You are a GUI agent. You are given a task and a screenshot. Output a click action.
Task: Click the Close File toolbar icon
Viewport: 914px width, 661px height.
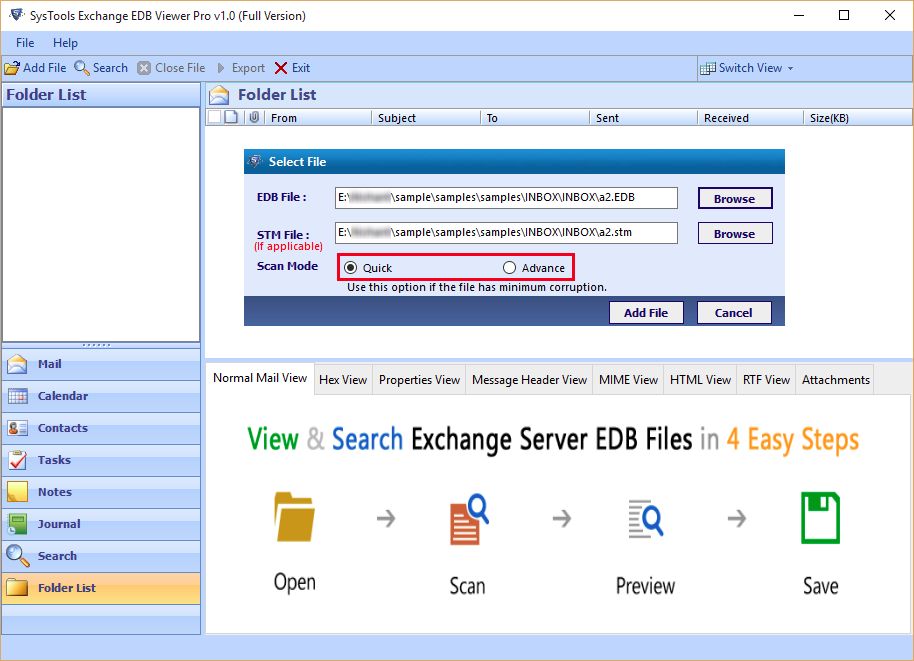coord(144,68)
